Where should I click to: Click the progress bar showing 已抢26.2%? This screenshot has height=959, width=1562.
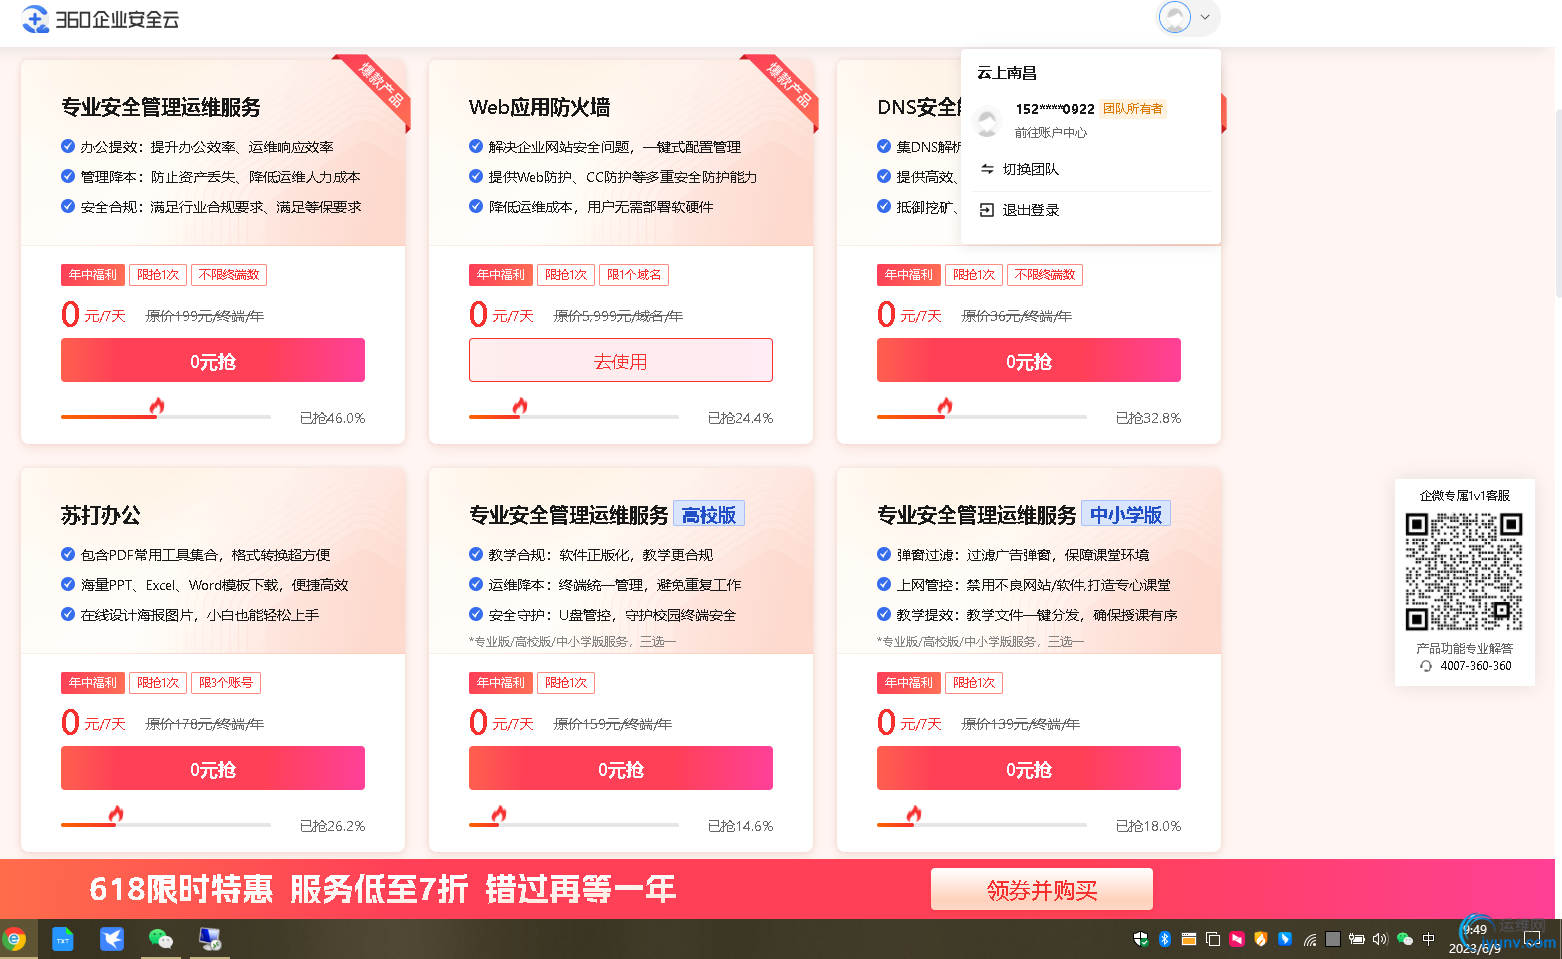click(166, 825)
